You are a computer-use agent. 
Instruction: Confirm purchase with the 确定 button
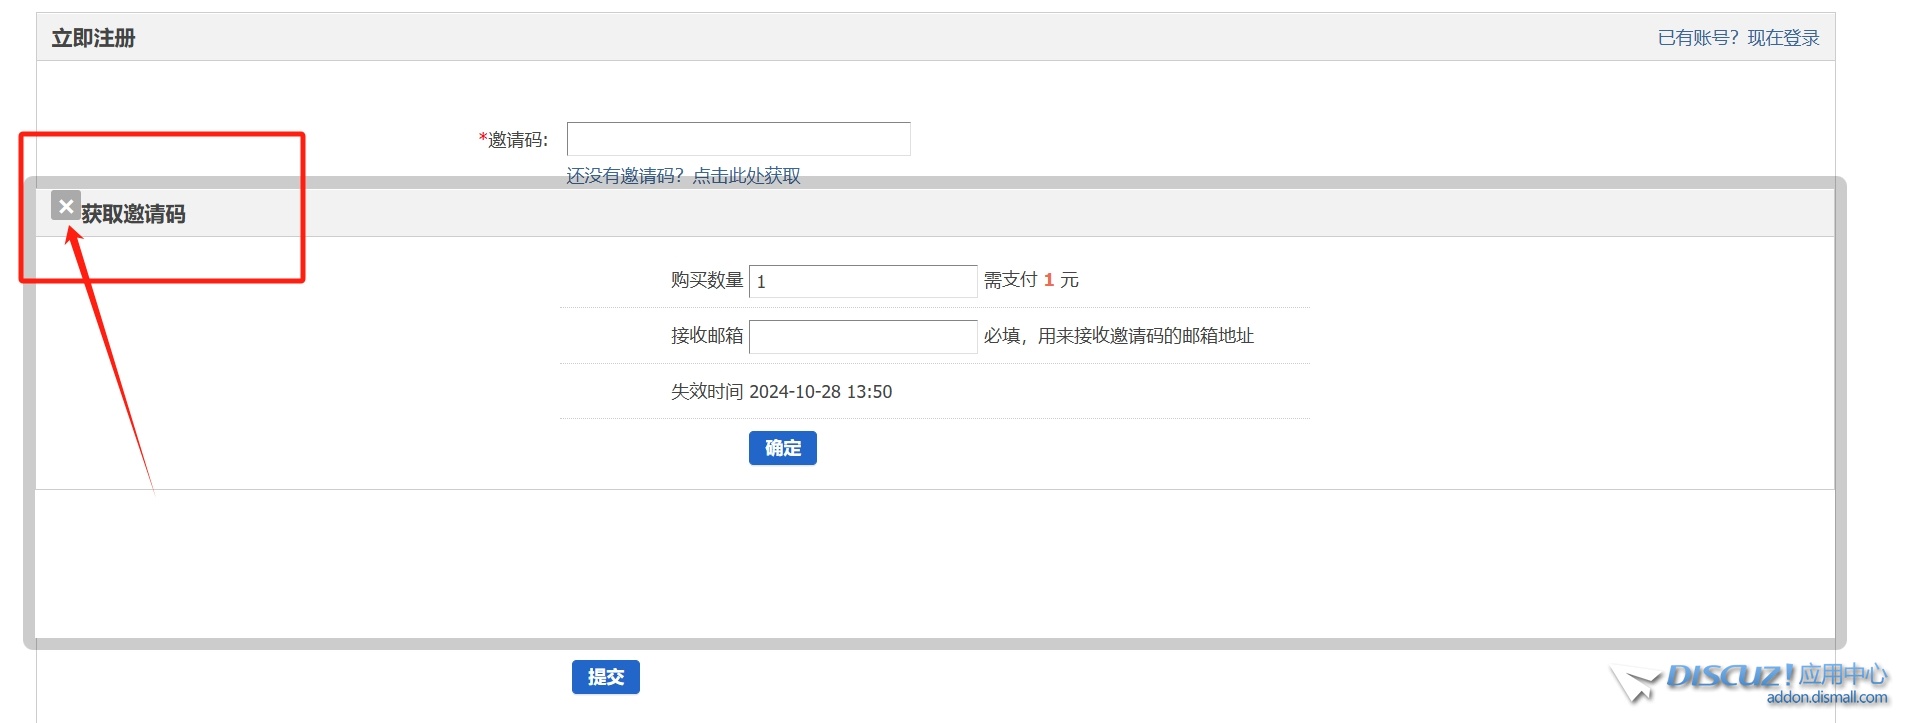tap(783, 448)
